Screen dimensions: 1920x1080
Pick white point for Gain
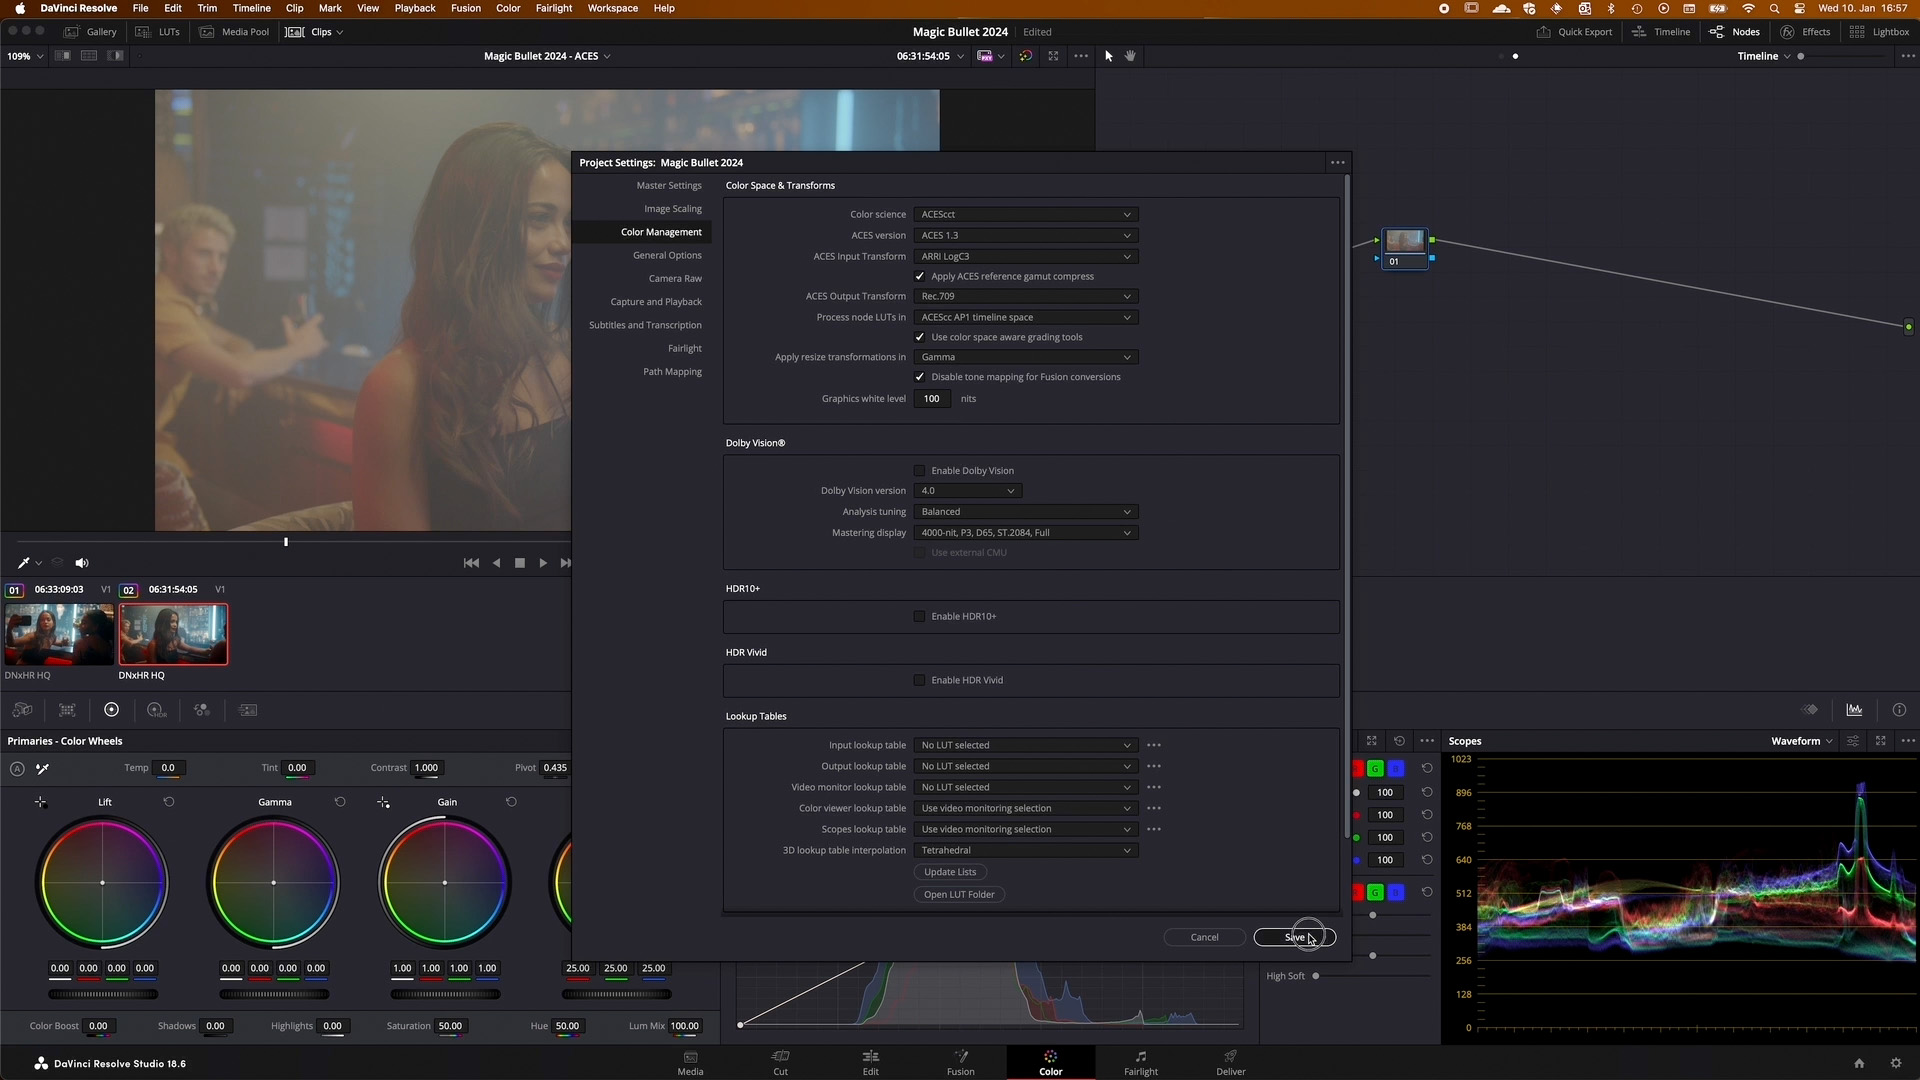tap(383, 802)
